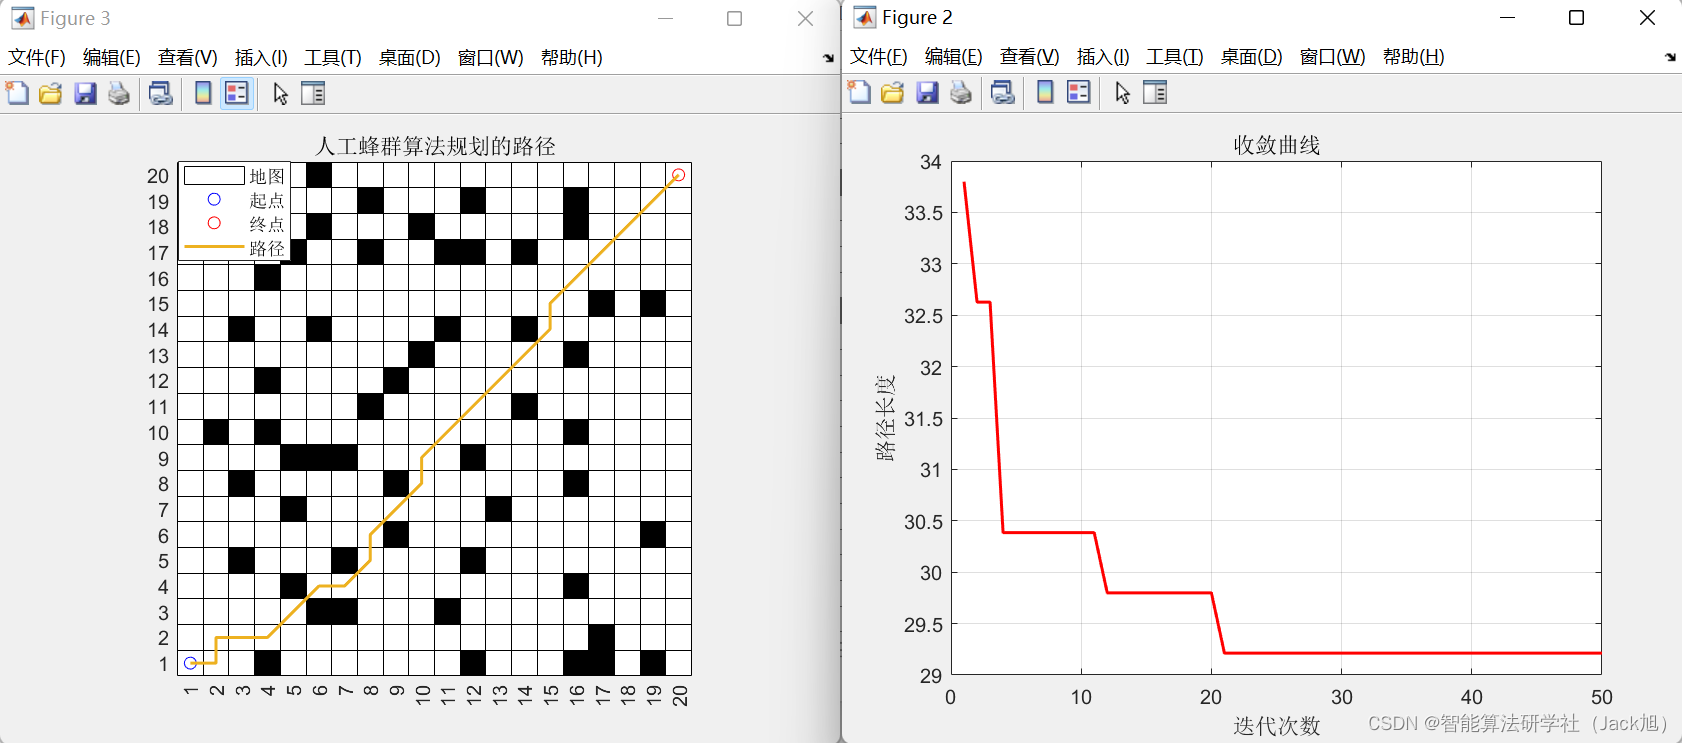Open 文件(F) menu in Figure 3

tap(37, 57)
